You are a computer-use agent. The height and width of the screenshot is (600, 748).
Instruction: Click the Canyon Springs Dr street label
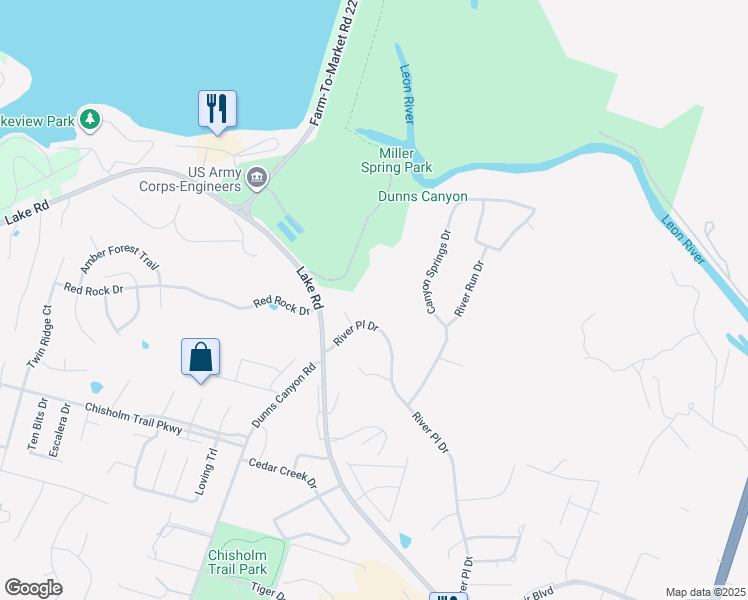tap(438, 272)
